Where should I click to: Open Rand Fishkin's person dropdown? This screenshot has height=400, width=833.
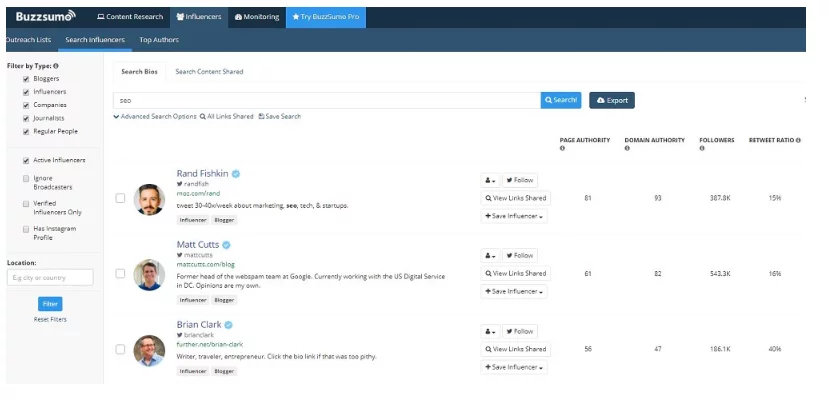490,180
